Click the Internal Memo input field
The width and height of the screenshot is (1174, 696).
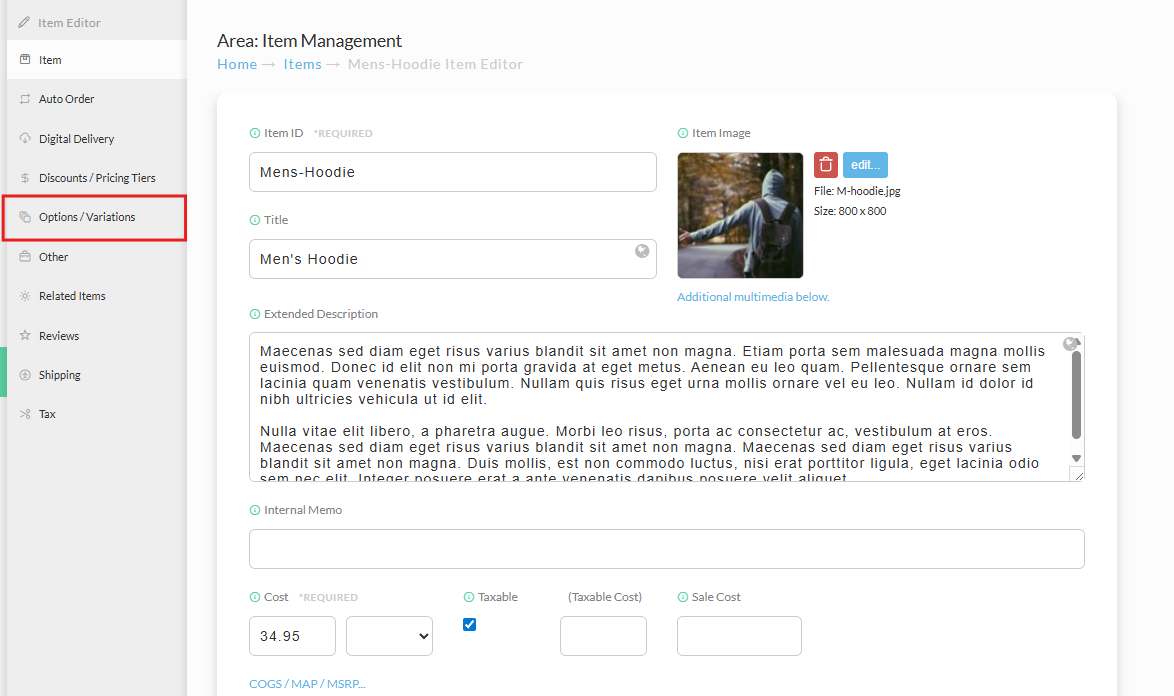666,549
